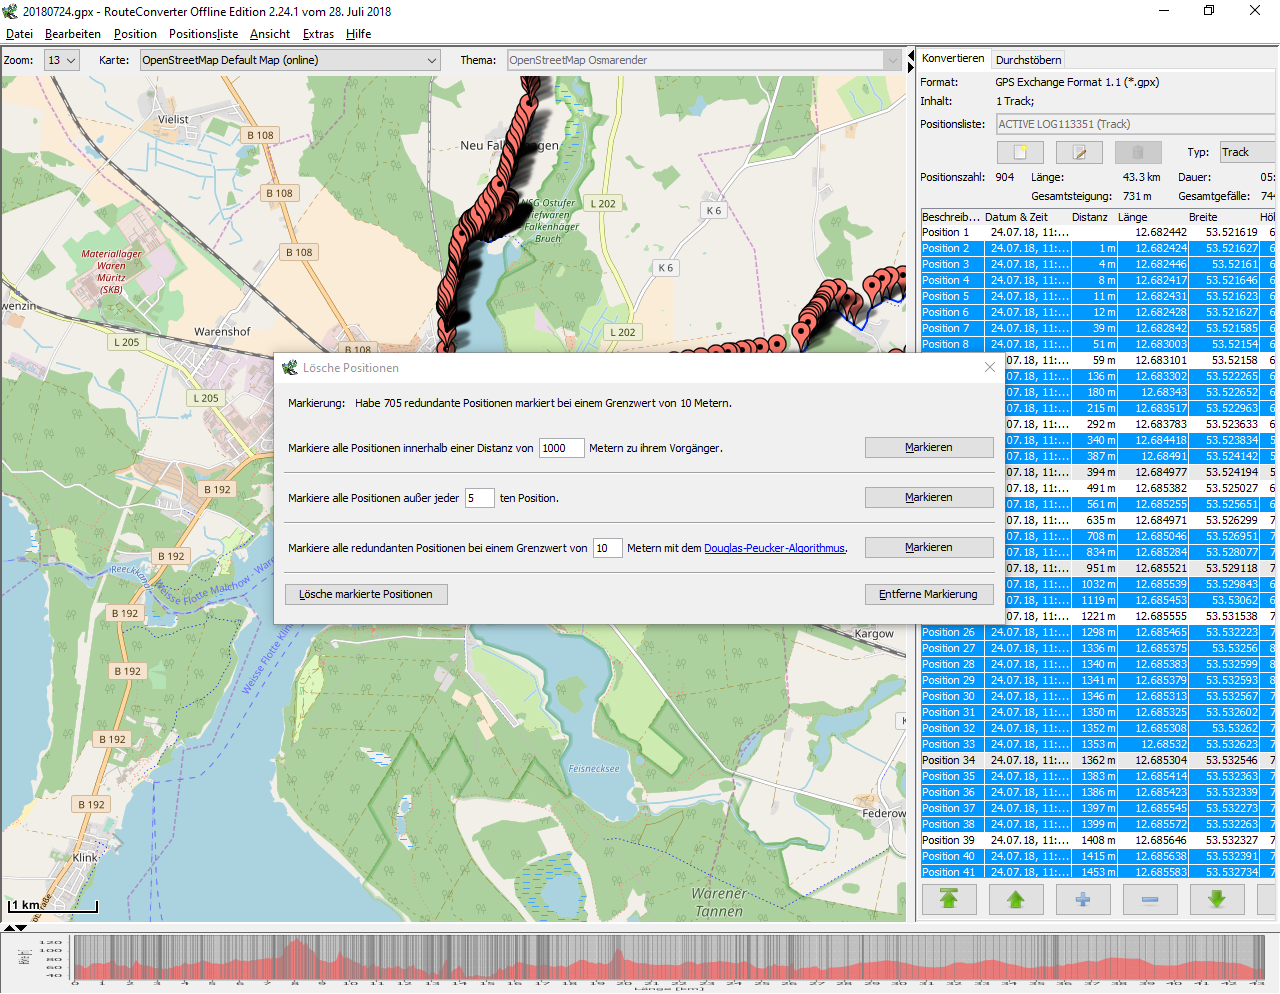This screenshot has height=994, width=1280.
Task: Expand the Karte map selection dropdown
Action: (x=290, y=60)
